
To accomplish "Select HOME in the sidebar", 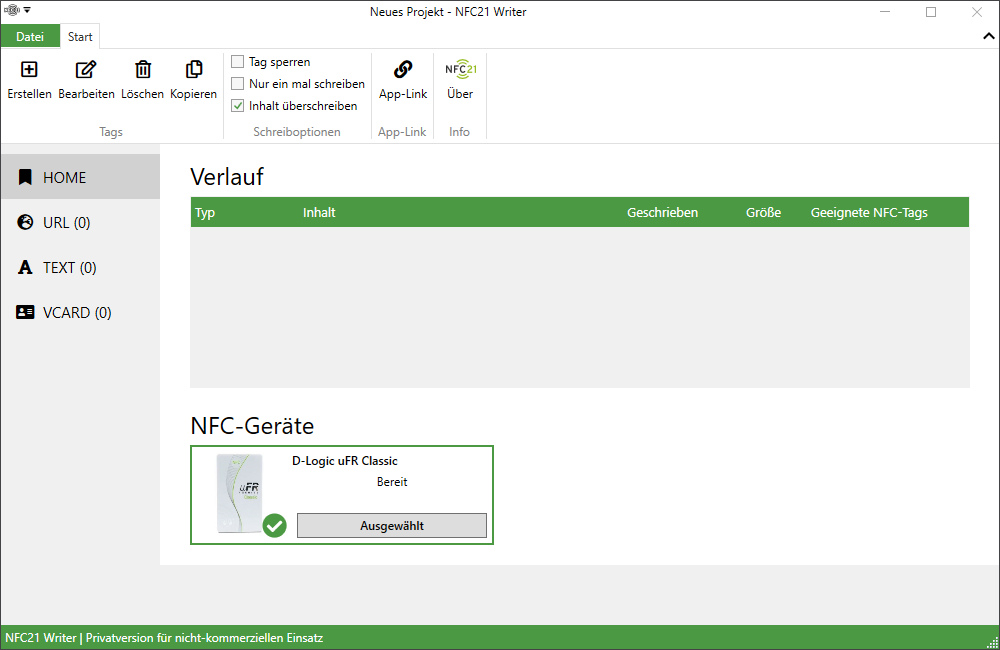I will tap(80, 177).
